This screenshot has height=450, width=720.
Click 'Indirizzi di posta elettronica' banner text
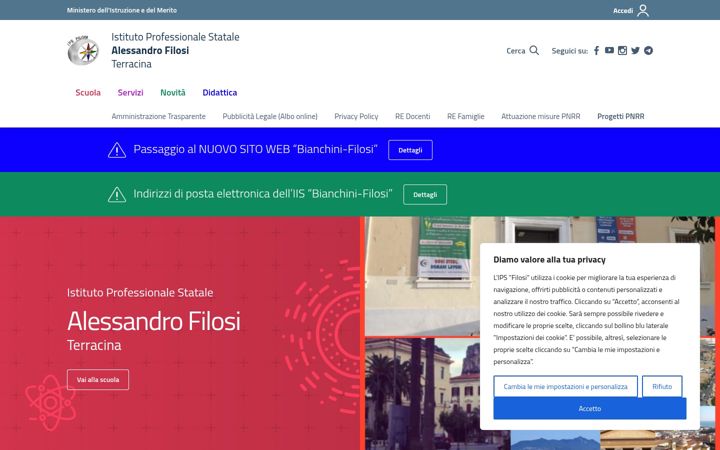pyautogui.click(x=263, y=194)
